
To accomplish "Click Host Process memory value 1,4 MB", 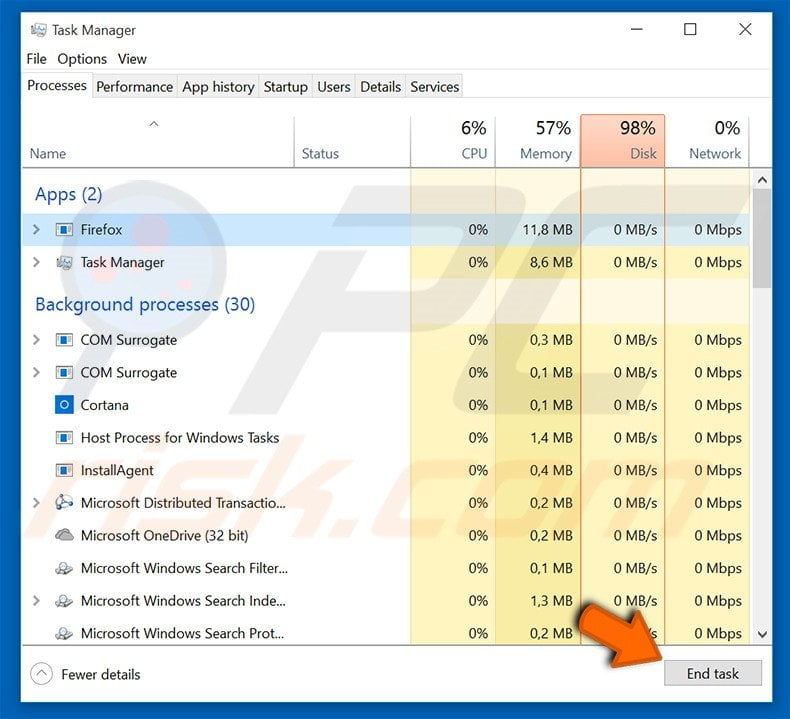I will (x=551, y=438).
